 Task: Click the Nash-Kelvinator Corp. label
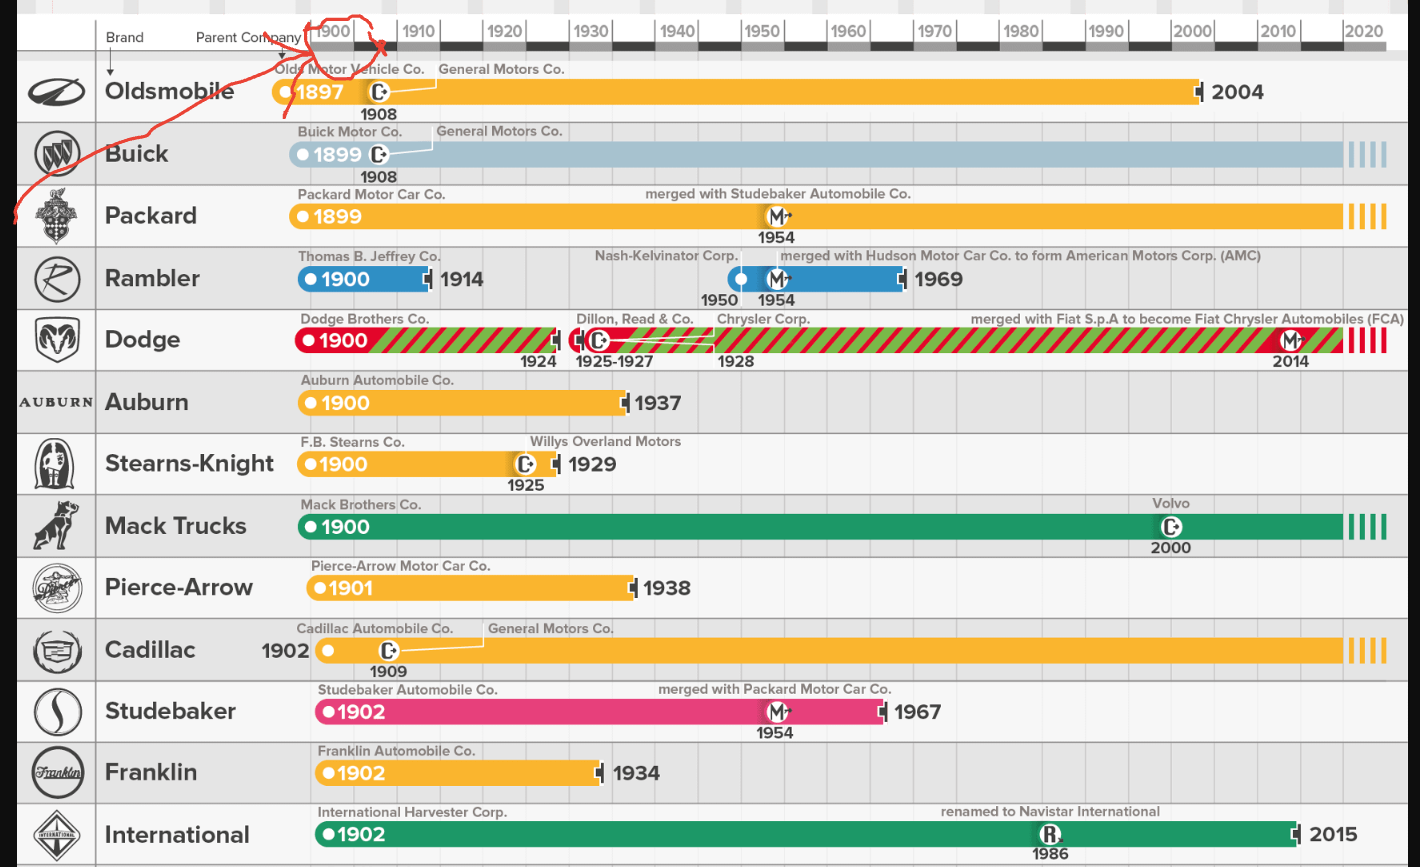pos(666,256)
